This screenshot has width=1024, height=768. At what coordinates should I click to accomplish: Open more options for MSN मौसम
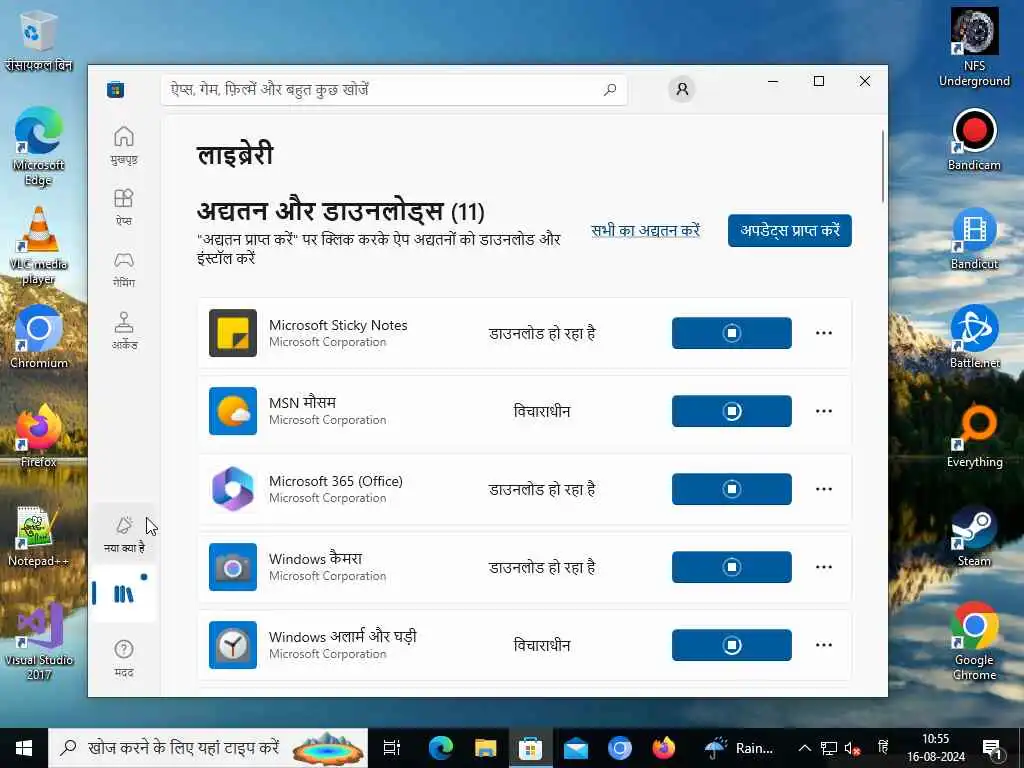[x=824, y=411]
